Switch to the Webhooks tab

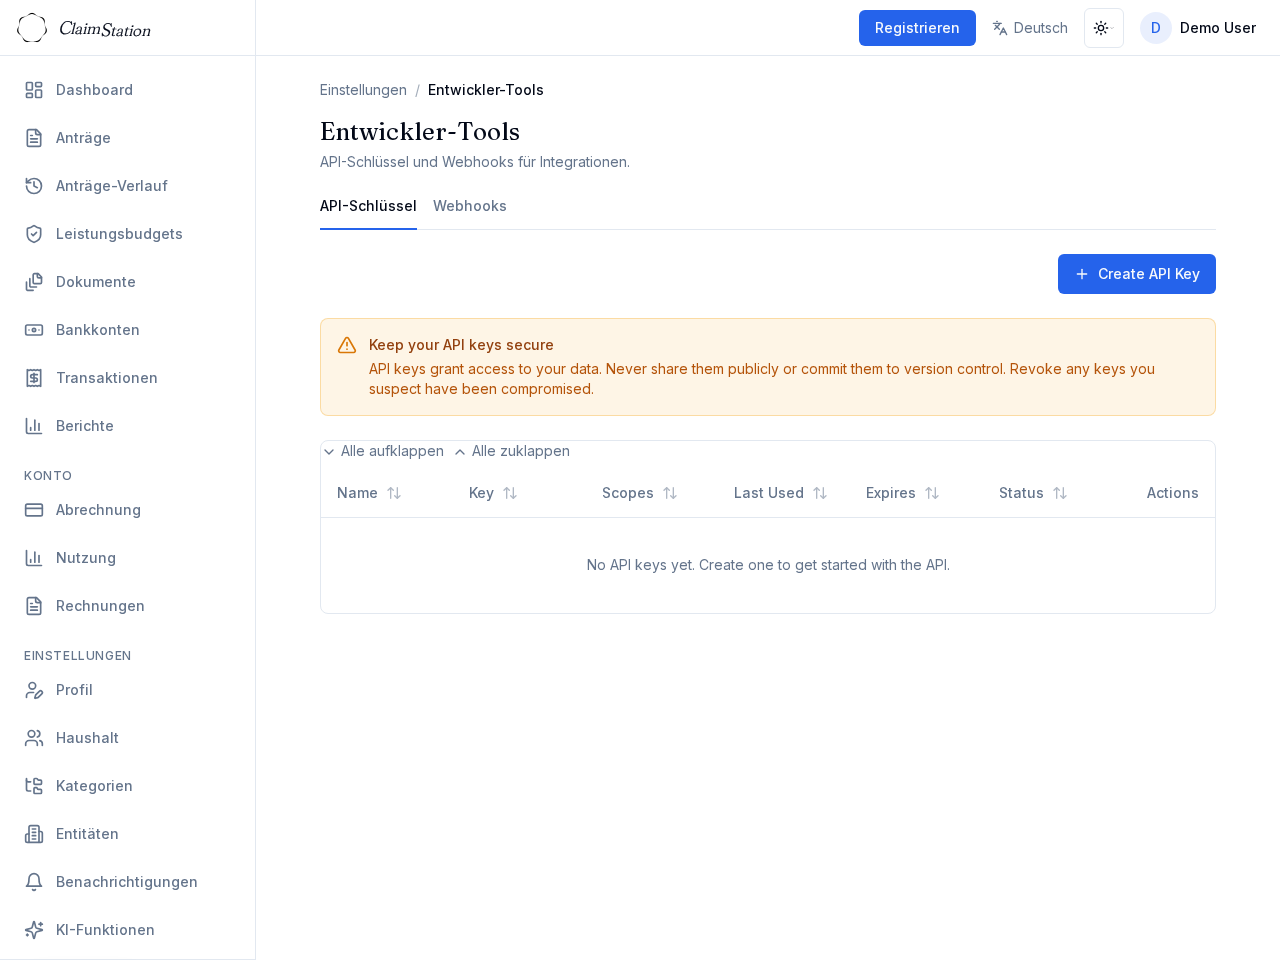469,206
